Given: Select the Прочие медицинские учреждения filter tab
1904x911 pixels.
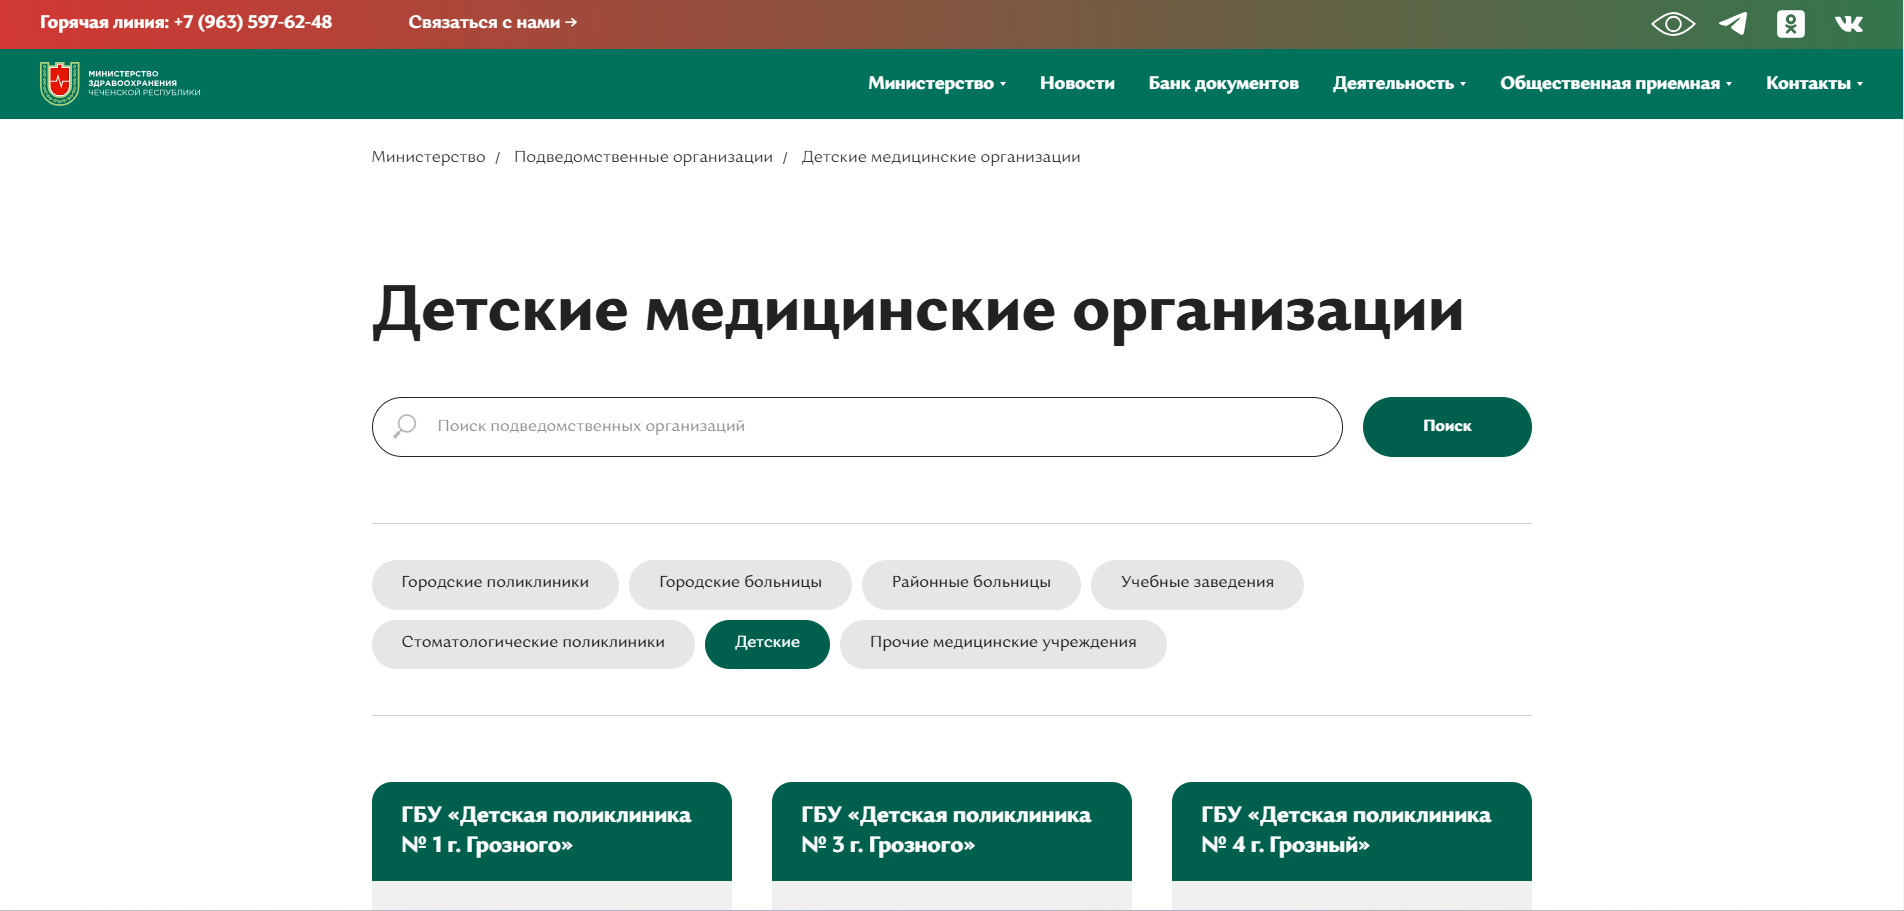Looking at the screenshot, I should coord(1003,644).
